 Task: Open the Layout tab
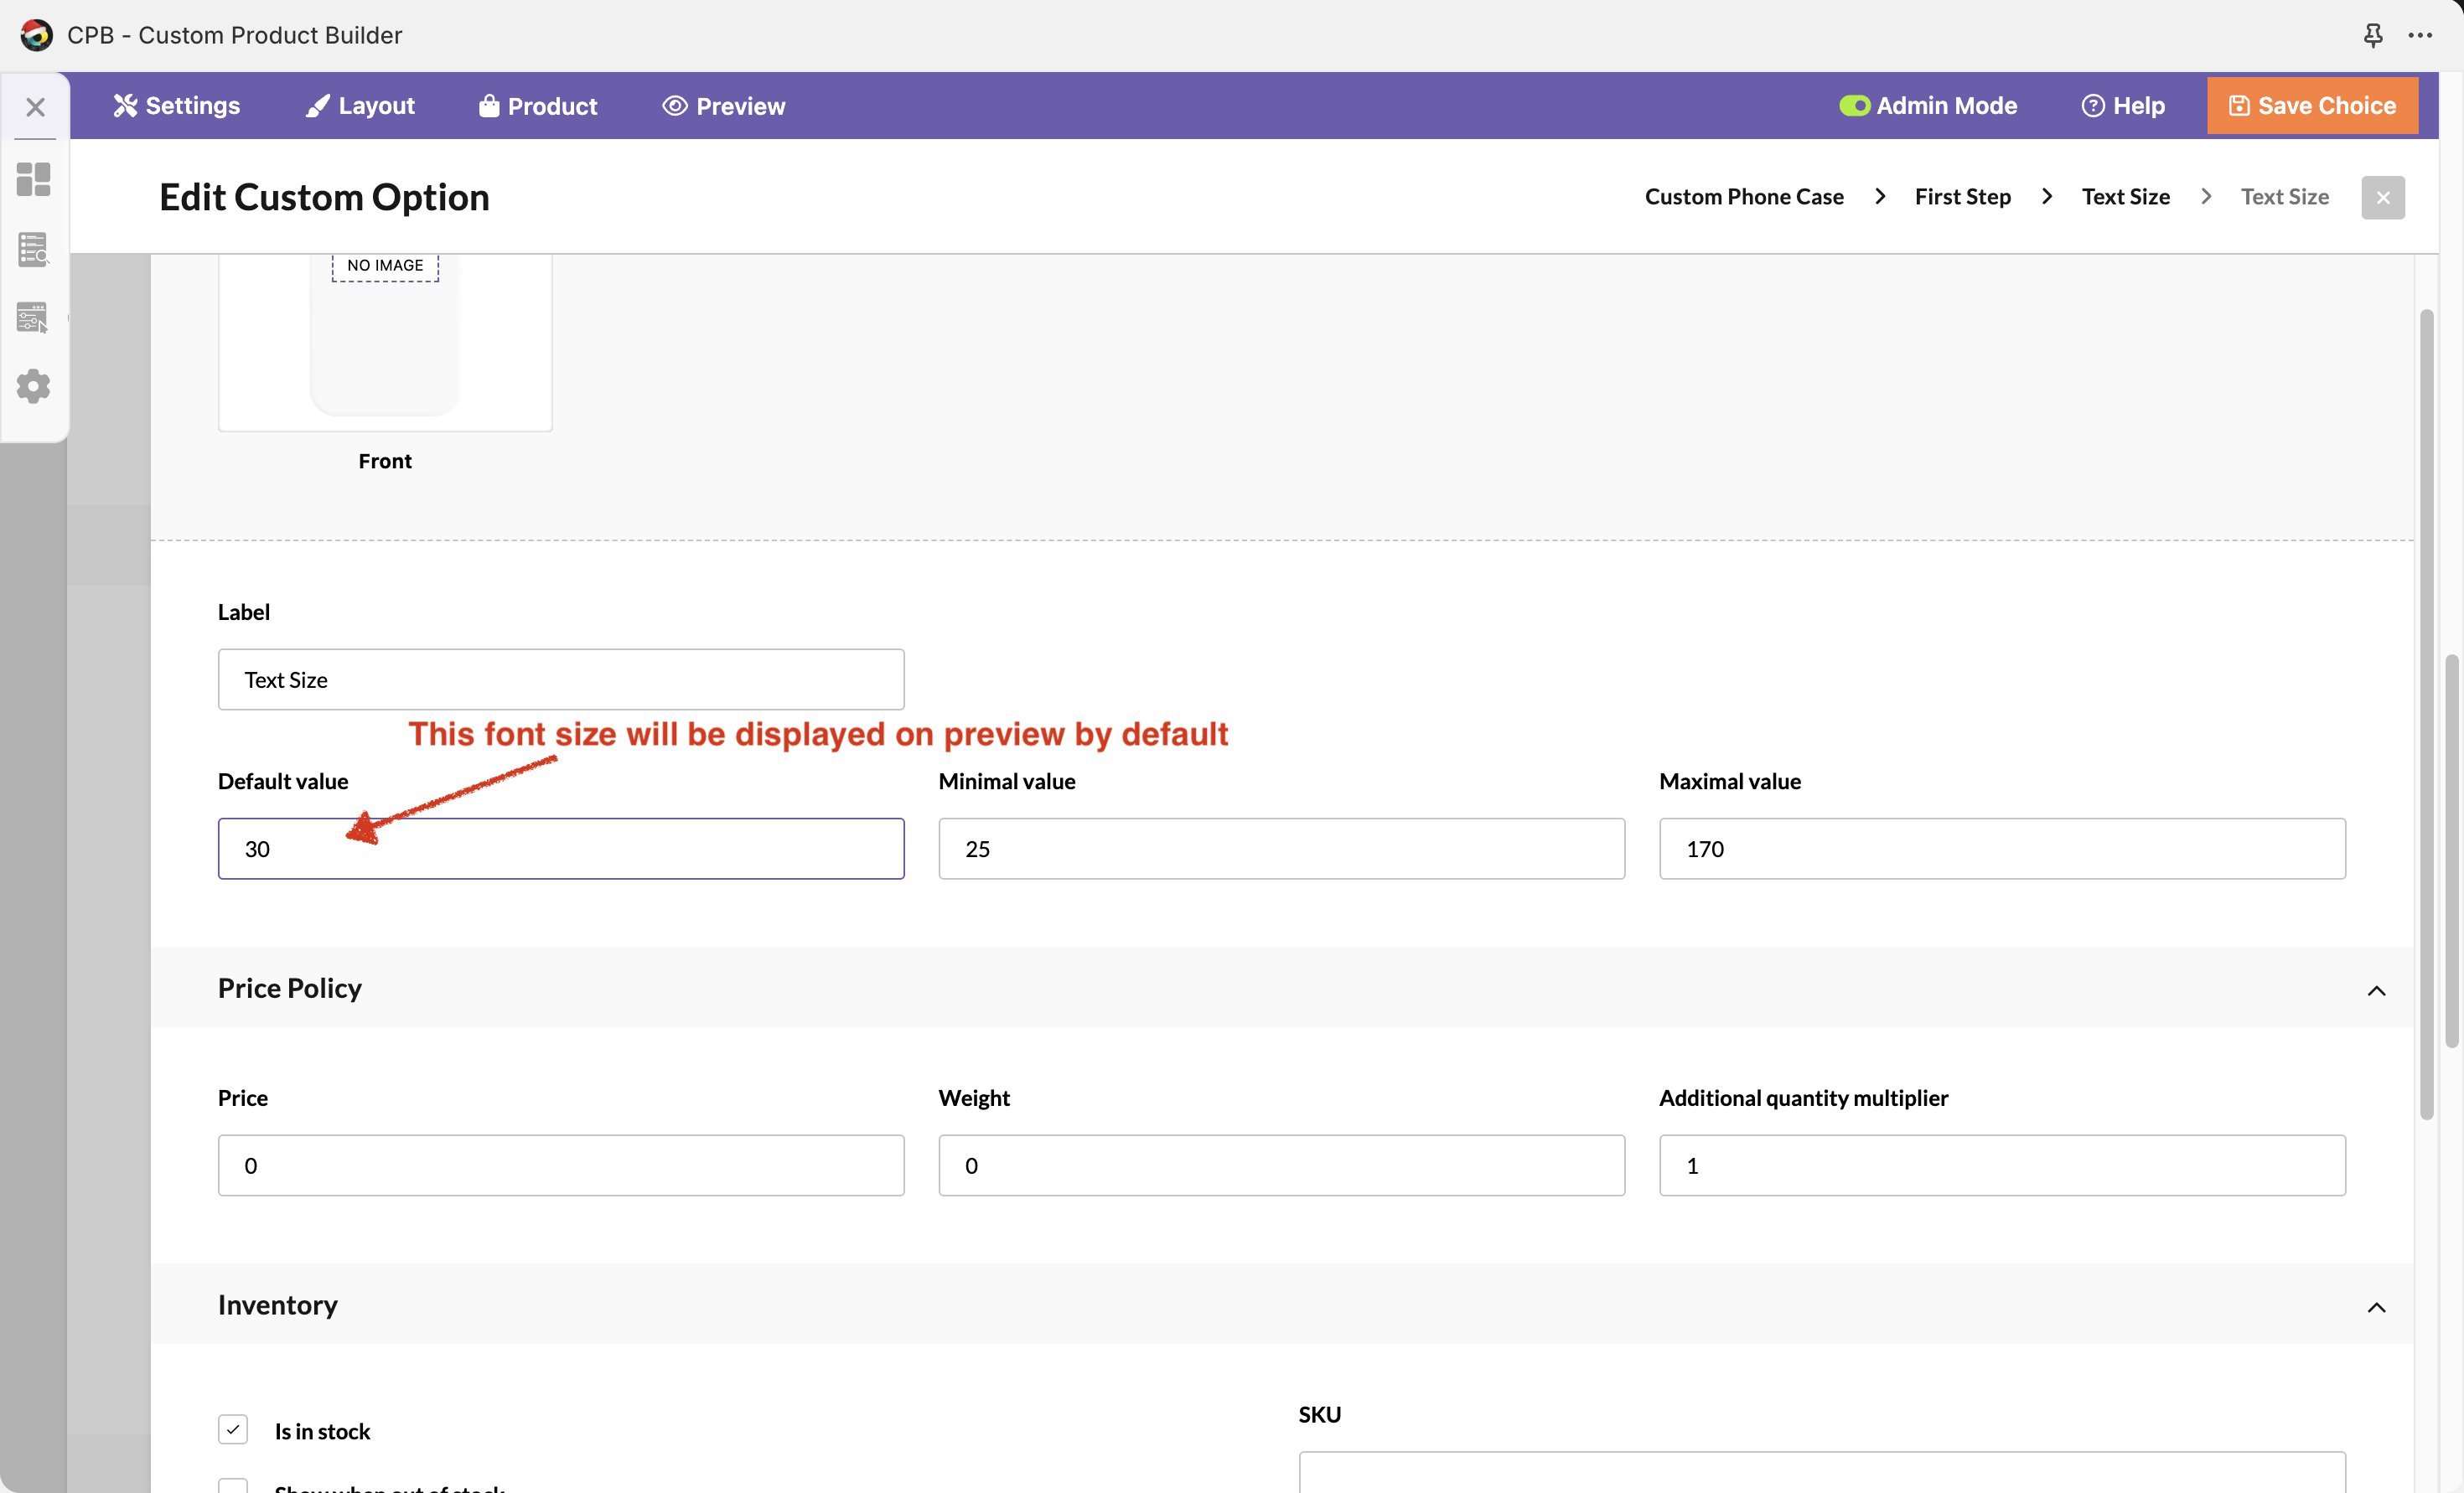360,106
